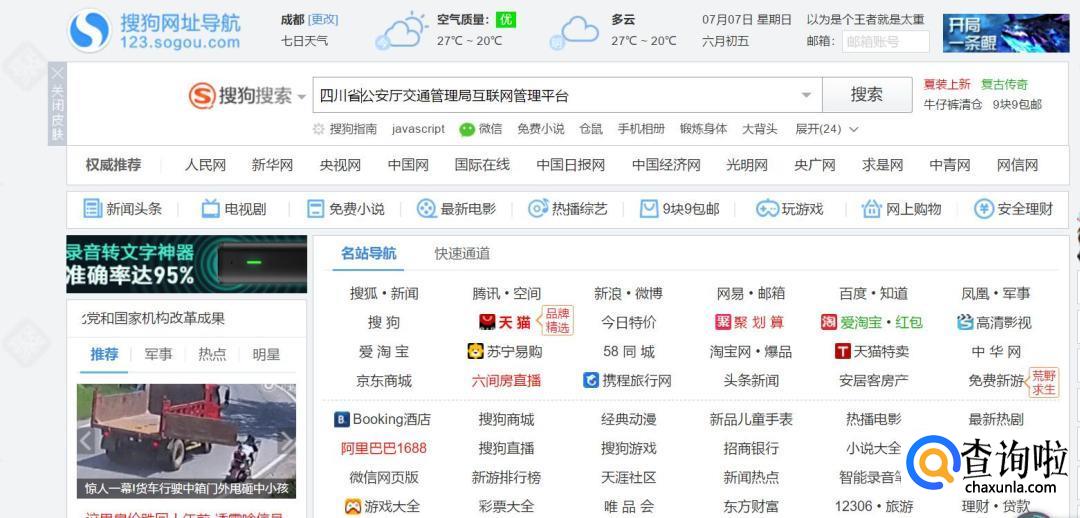The width and height of the screenshot is (1080, 518).
Task: Click the 电视剧 TV icon
Action: (x=210, y=208)
